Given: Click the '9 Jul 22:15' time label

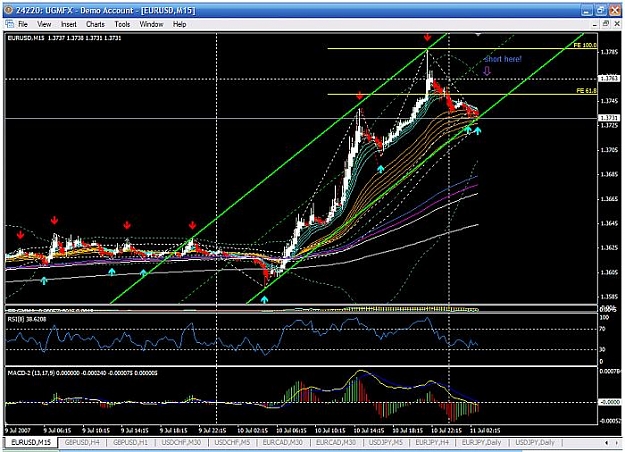Looking at the screenshot, I should tap(212, 430).
